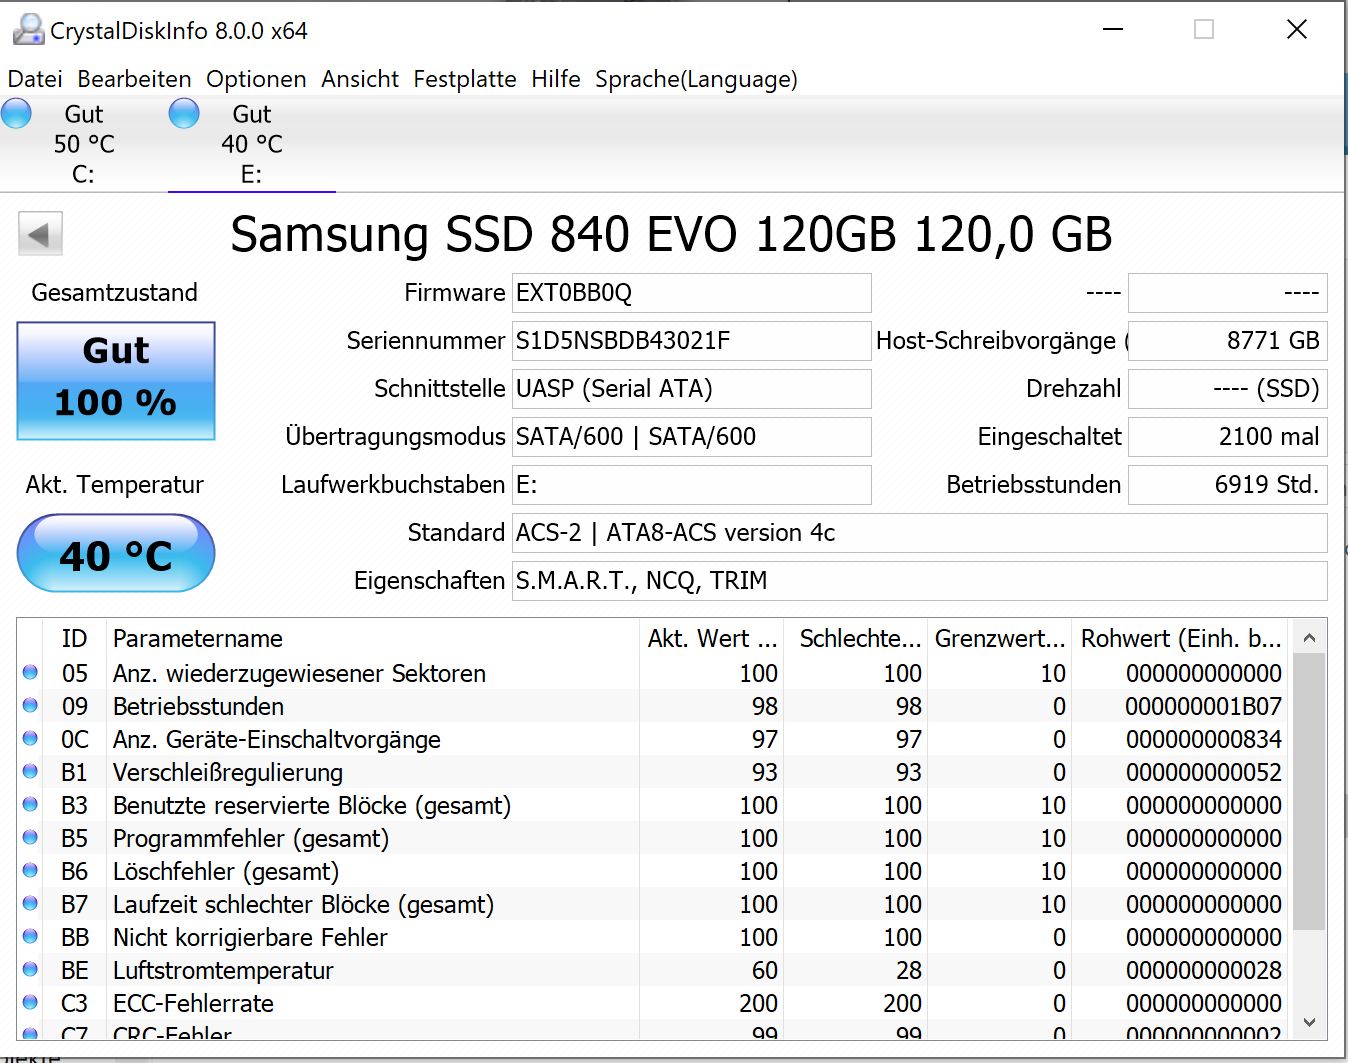Click status dot of row B1 Verschleißregulierung
The image size is (1348, 1063).
pos(30,772)
